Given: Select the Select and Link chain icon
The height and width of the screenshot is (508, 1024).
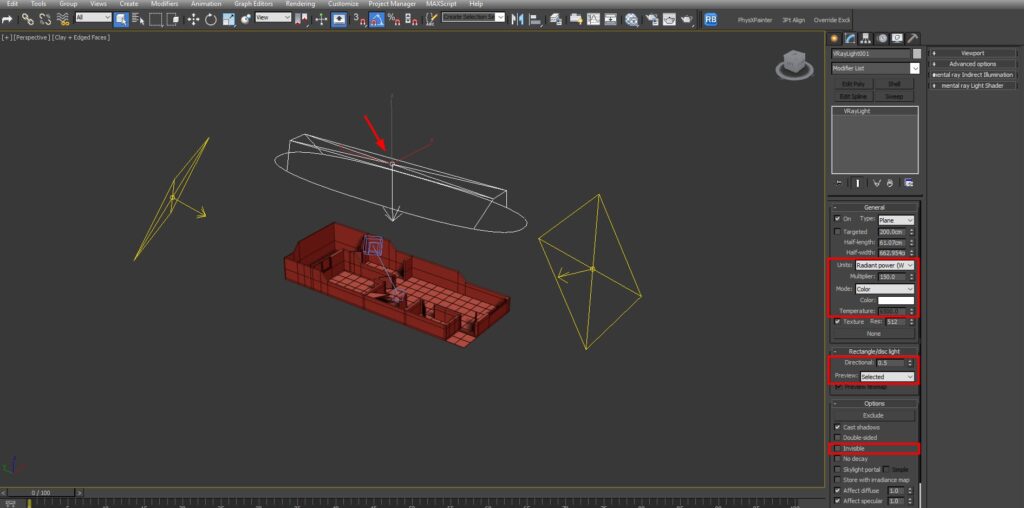Looking at the screenshot, I should tap(27, 19).
